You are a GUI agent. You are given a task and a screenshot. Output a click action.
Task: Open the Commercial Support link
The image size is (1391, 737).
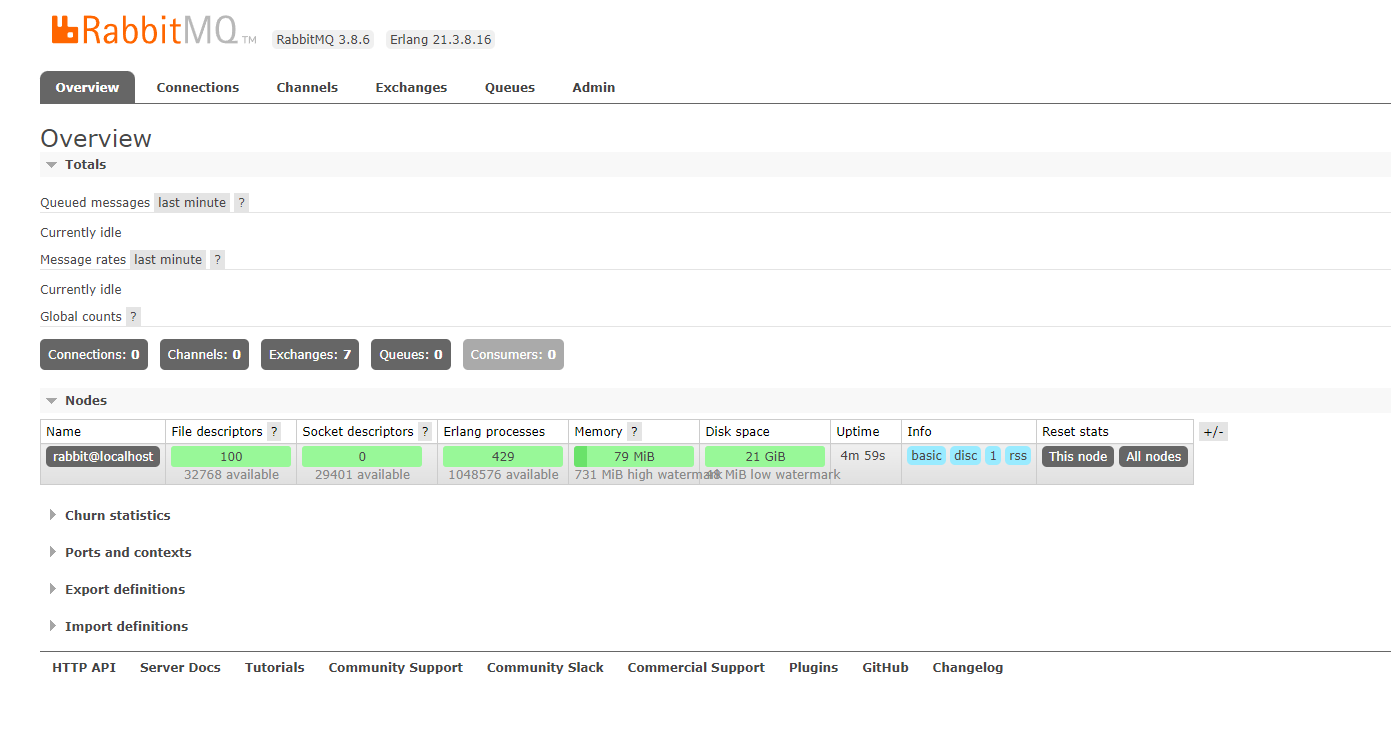click(x=696, y=667)
